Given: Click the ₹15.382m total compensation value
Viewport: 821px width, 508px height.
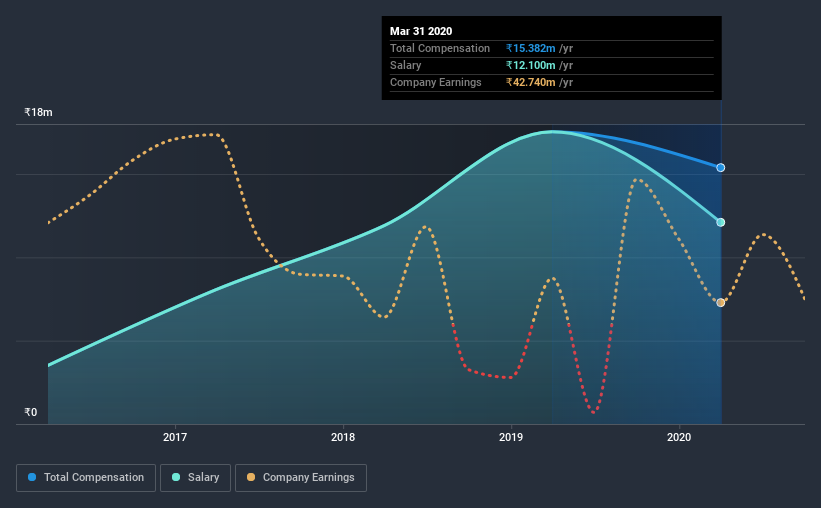Looking at the screenshot, I should [x=530, y=48].
